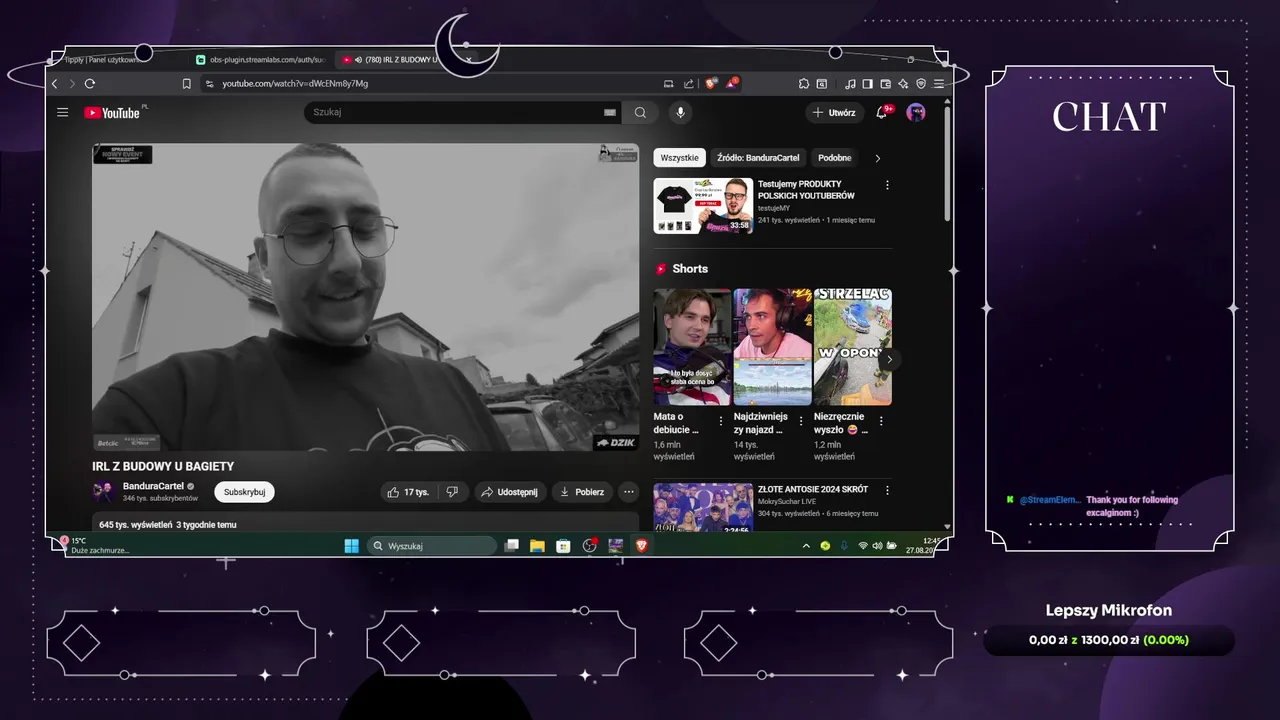Share this page via the browser share icon

[688, 84]
